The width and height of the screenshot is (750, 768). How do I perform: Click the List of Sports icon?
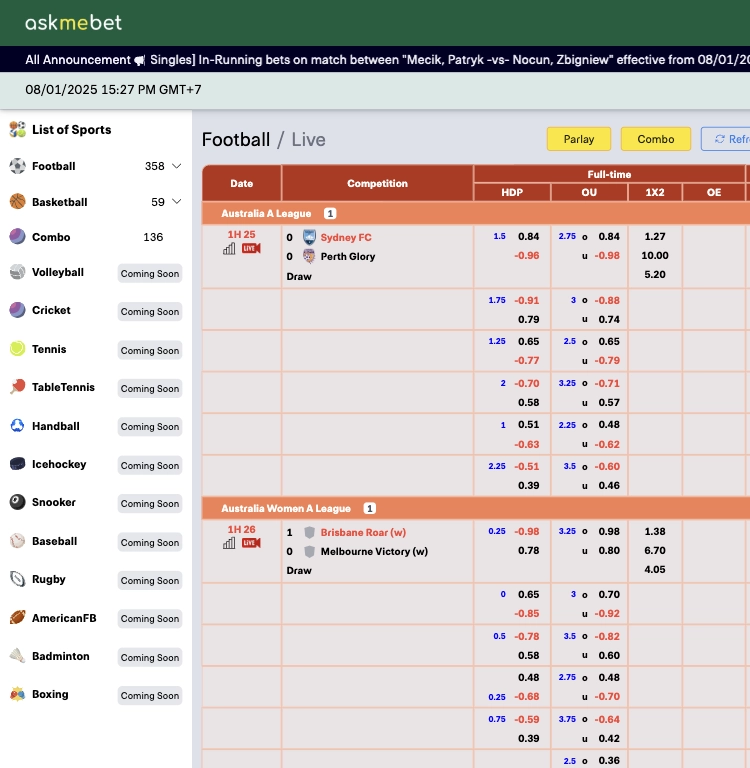pyautogui.click(x=18, y=129)
